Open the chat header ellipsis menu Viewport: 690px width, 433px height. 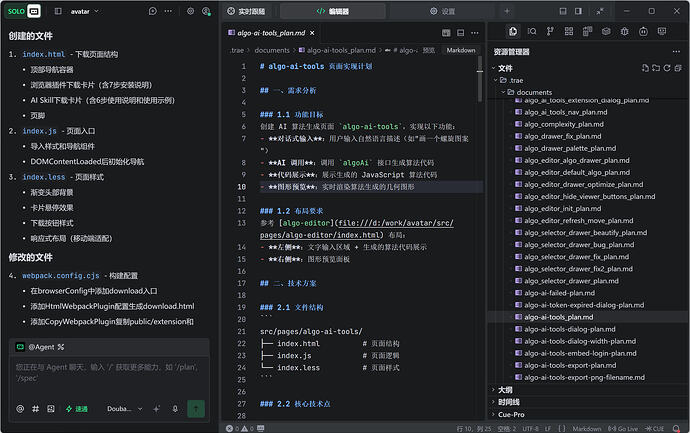coord(169,11)
